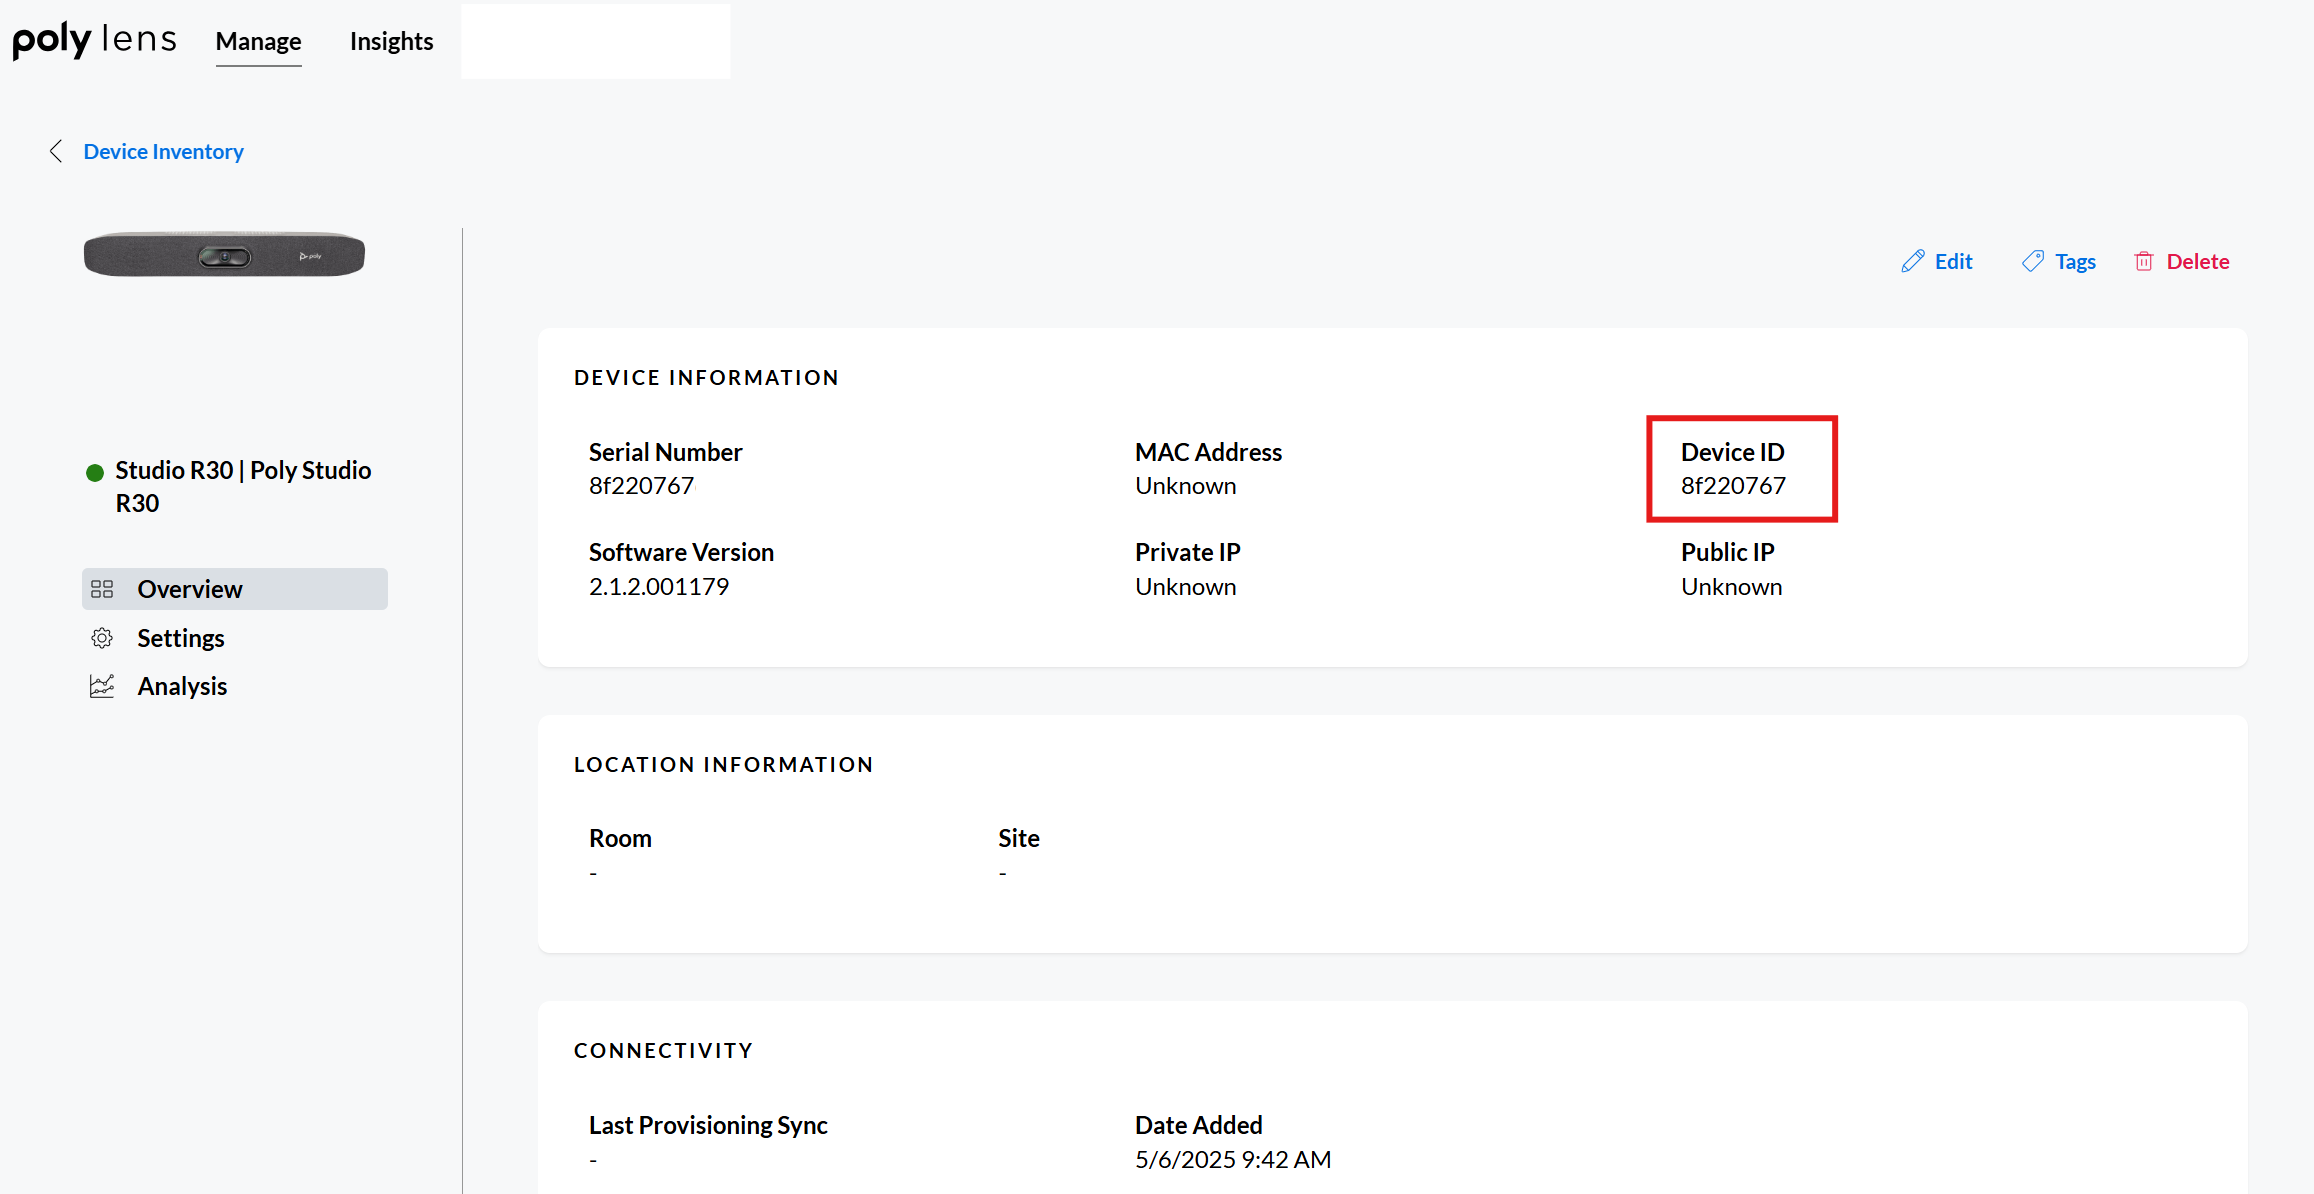Click the MAC Address label
The image size is (2314, 1194).
[1208, 452]
